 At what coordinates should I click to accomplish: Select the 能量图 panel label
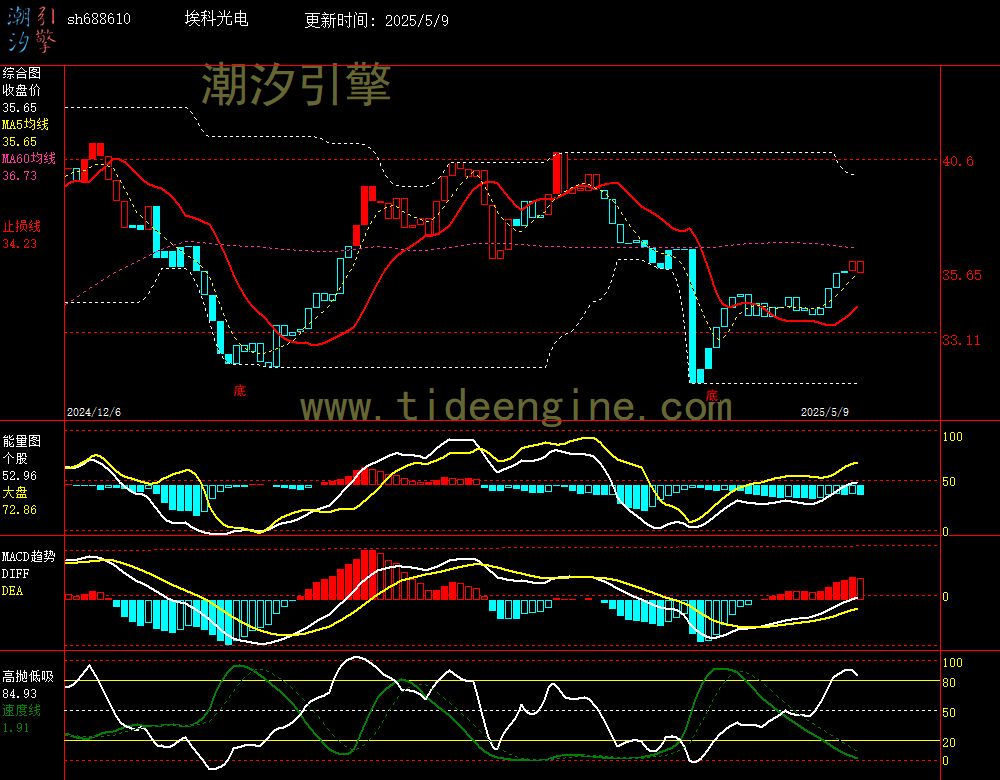click(x=21, y=441)
